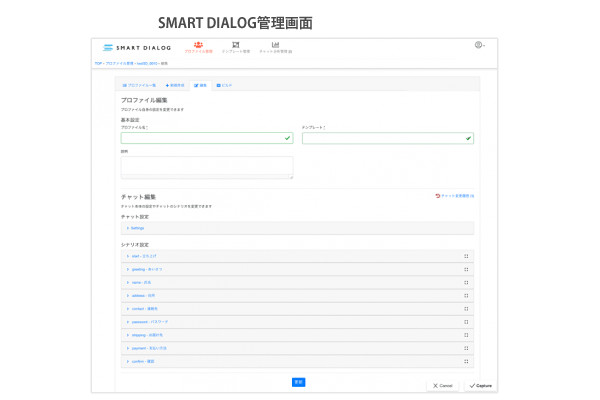The image size is (600, 400).
Task: Open the Chat Analysis Management nav item
Action: tap(276, 47)
